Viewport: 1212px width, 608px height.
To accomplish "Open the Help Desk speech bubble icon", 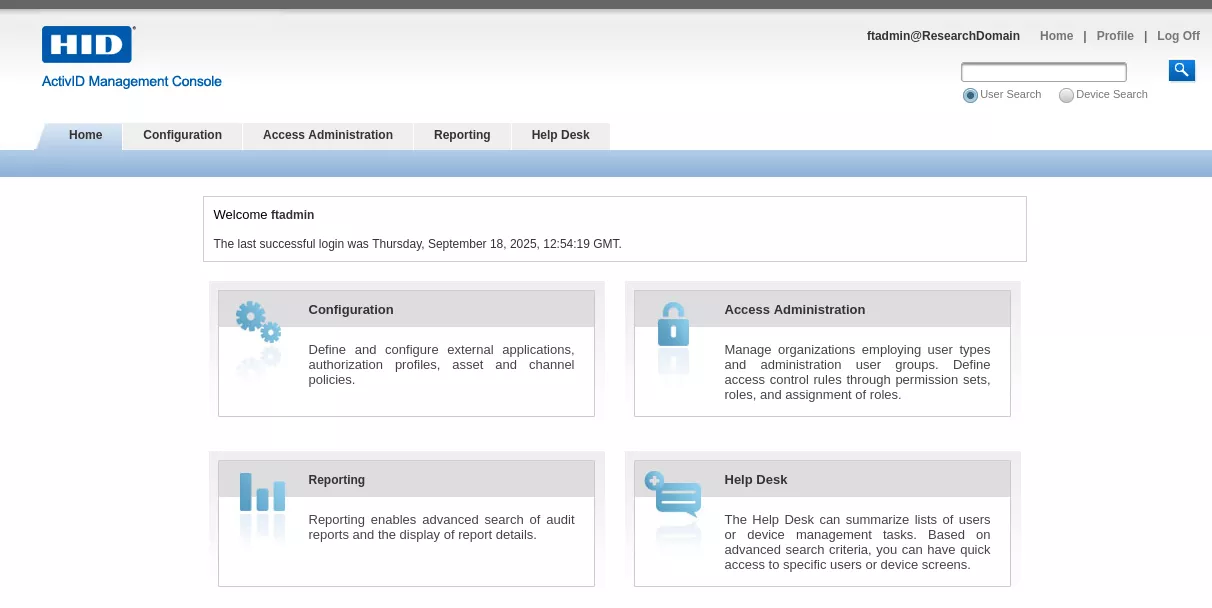I will pos(673,500).
